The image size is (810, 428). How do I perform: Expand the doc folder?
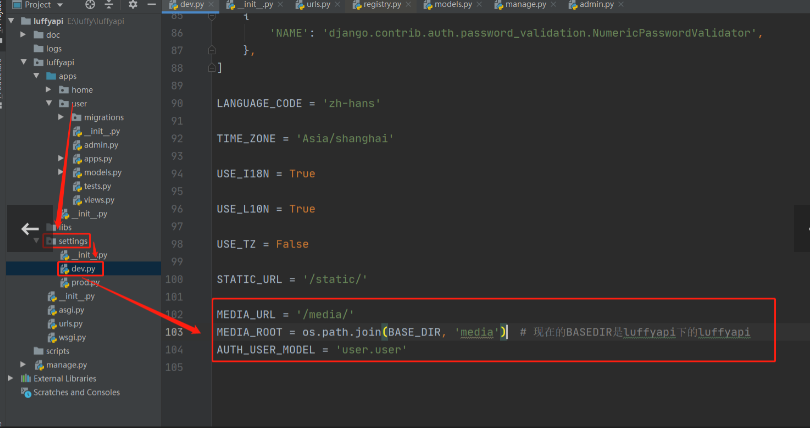23,35
